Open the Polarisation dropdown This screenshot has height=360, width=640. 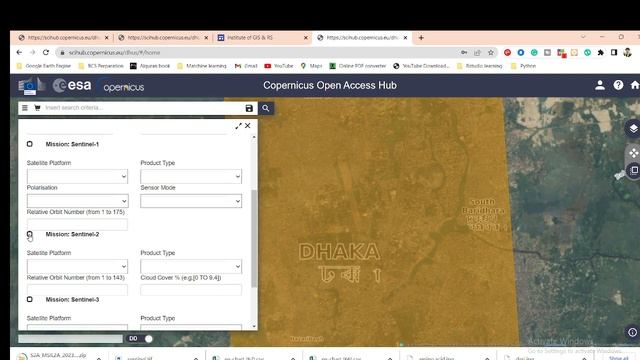[x=77, y=201]
